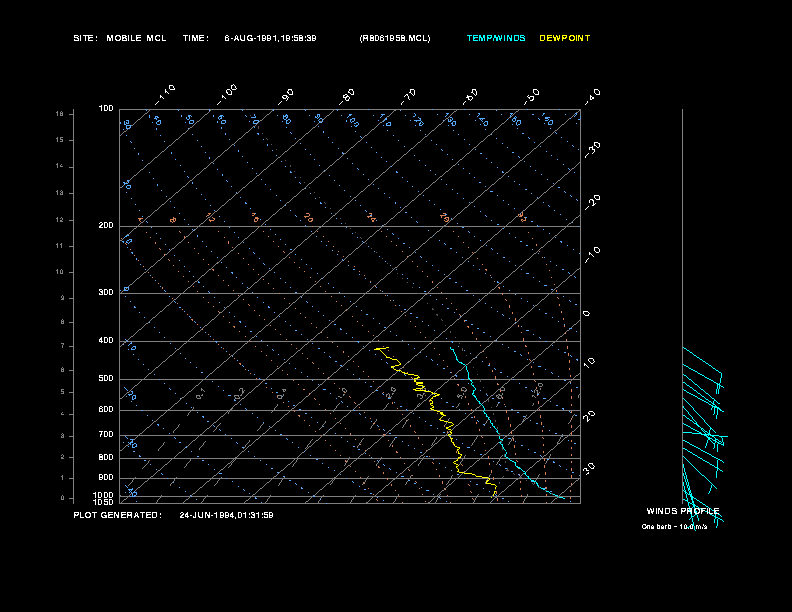The width and height of the screenshot is (792, 612).
Task: Click the 'SITE:' header label
Action: (85, 38)
